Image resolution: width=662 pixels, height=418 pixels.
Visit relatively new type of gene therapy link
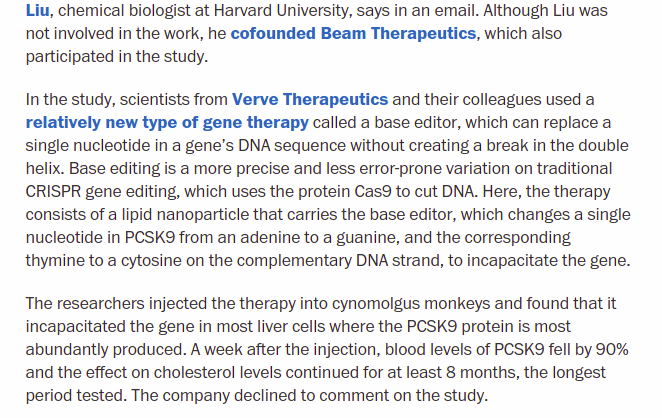pos(167,123)
